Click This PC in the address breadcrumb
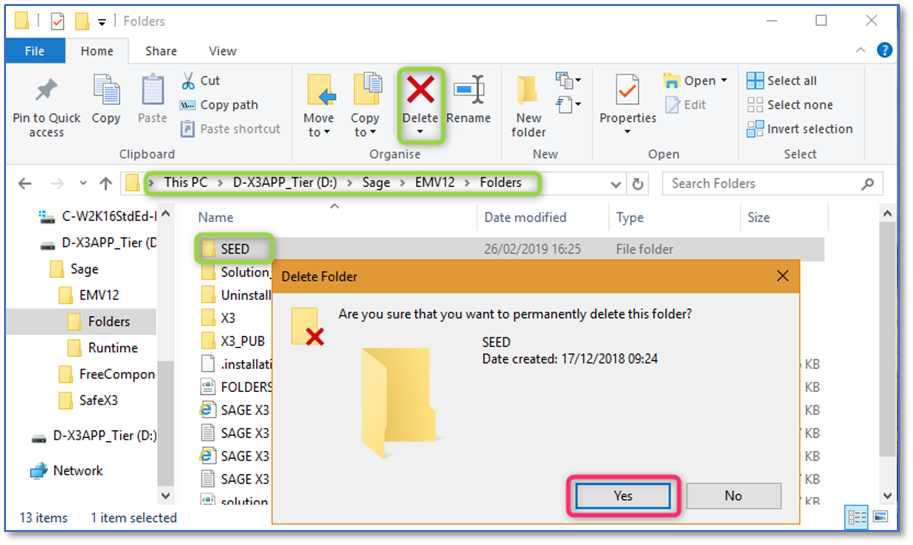The height and width of the screenshot is (545, 913). click(x=186, y=183)
